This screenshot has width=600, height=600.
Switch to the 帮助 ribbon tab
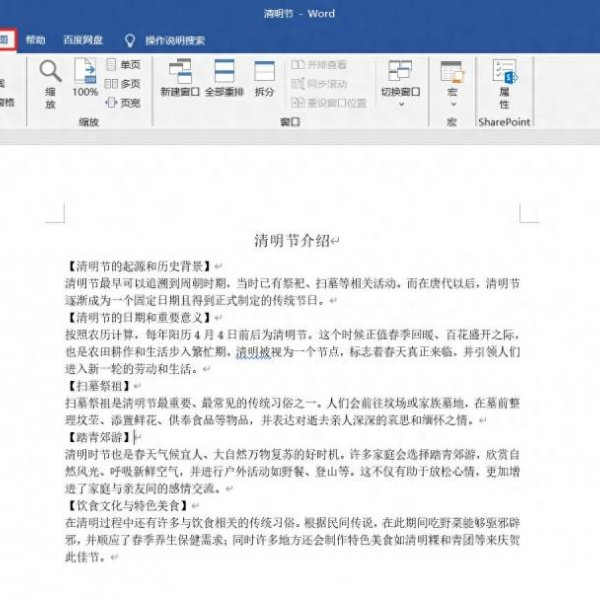(x=36, y=40)
